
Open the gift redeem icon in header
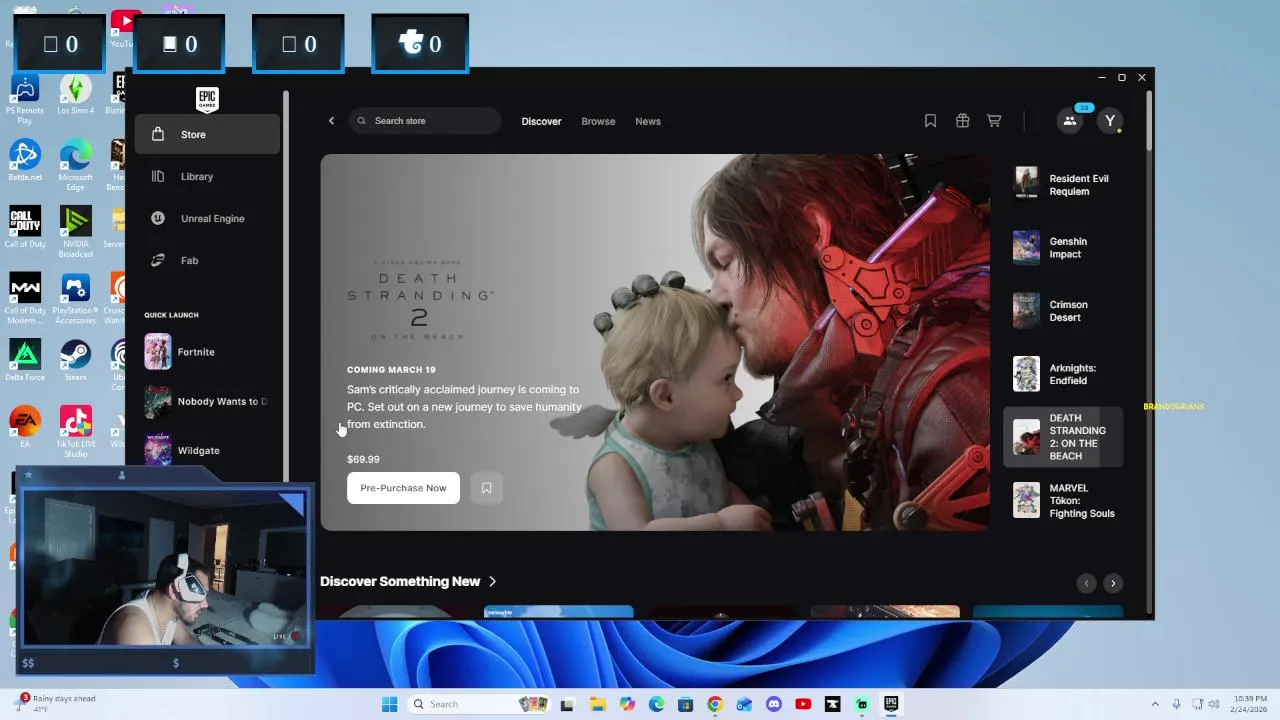[962, 121]
